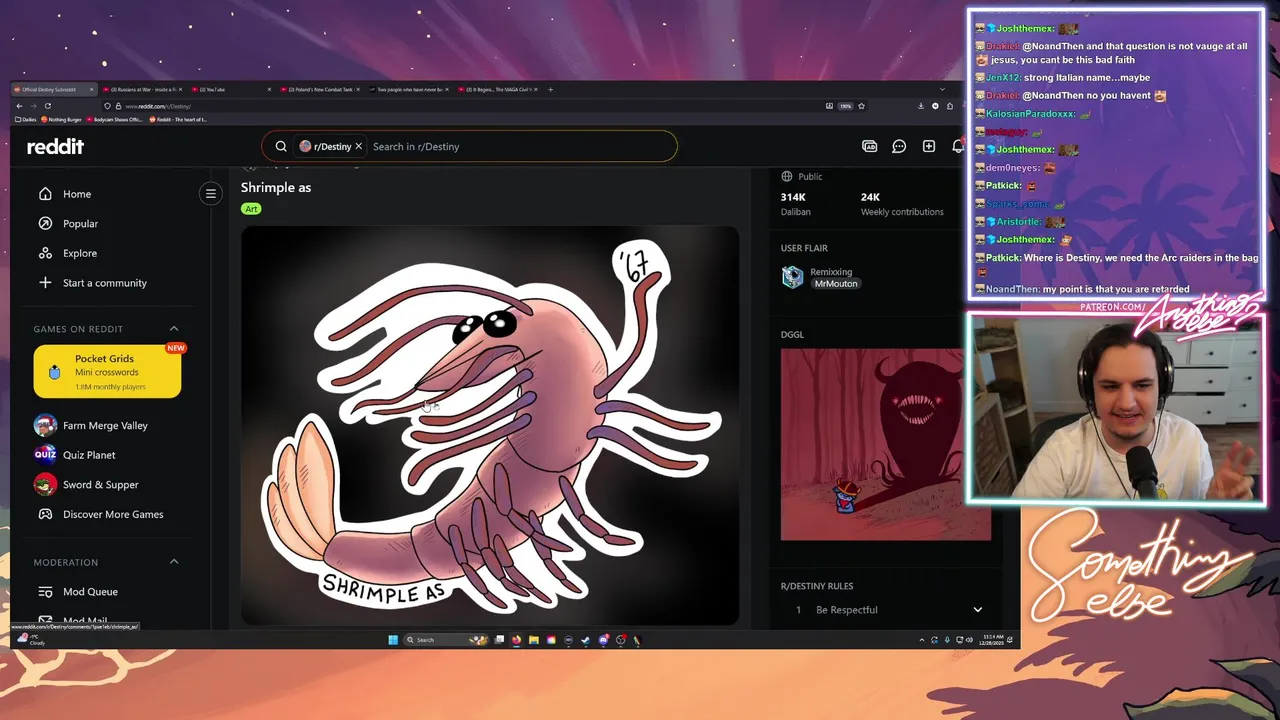Image resolution: width=1280 pixels, height=720 pixels.
Task: Open a new browser tab
Action: 550,89
